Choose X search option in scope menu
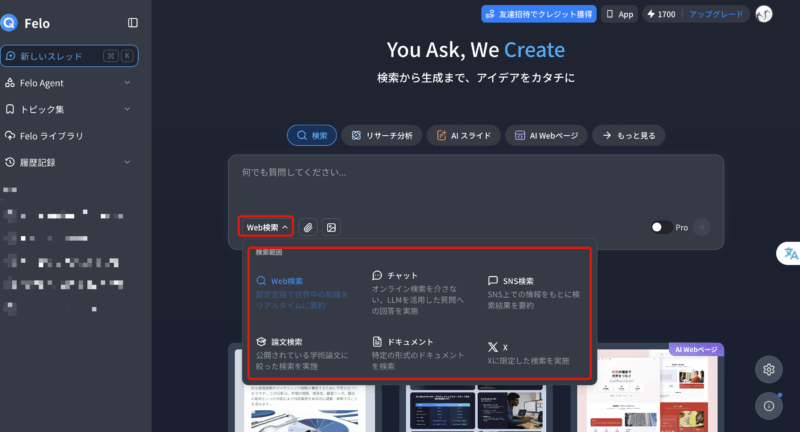Image resolution: width=800 pixels, height=432 pixels. (529, 353)
